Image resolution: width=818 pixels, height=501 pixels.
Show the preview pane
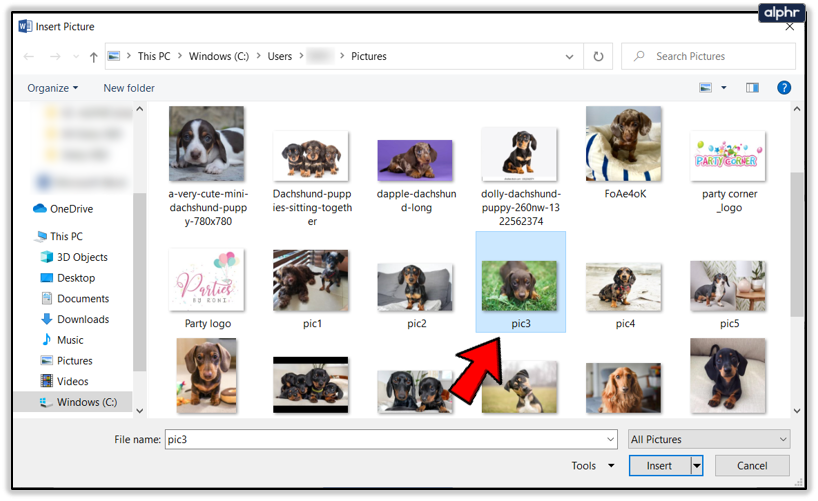752,88
